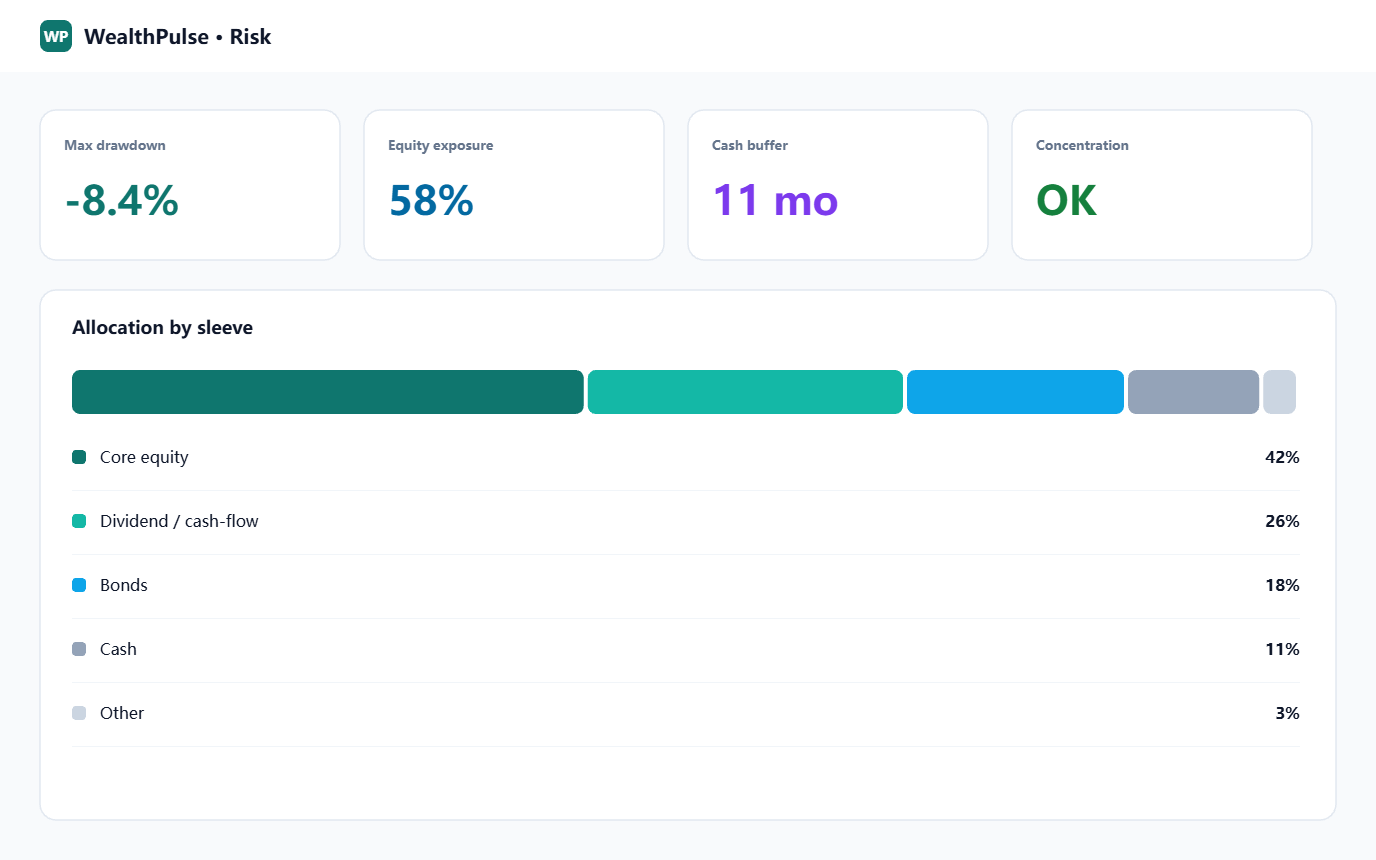Click the Core equity legend dot
The width and height of the screenshot is (1376, 860).
79,457
